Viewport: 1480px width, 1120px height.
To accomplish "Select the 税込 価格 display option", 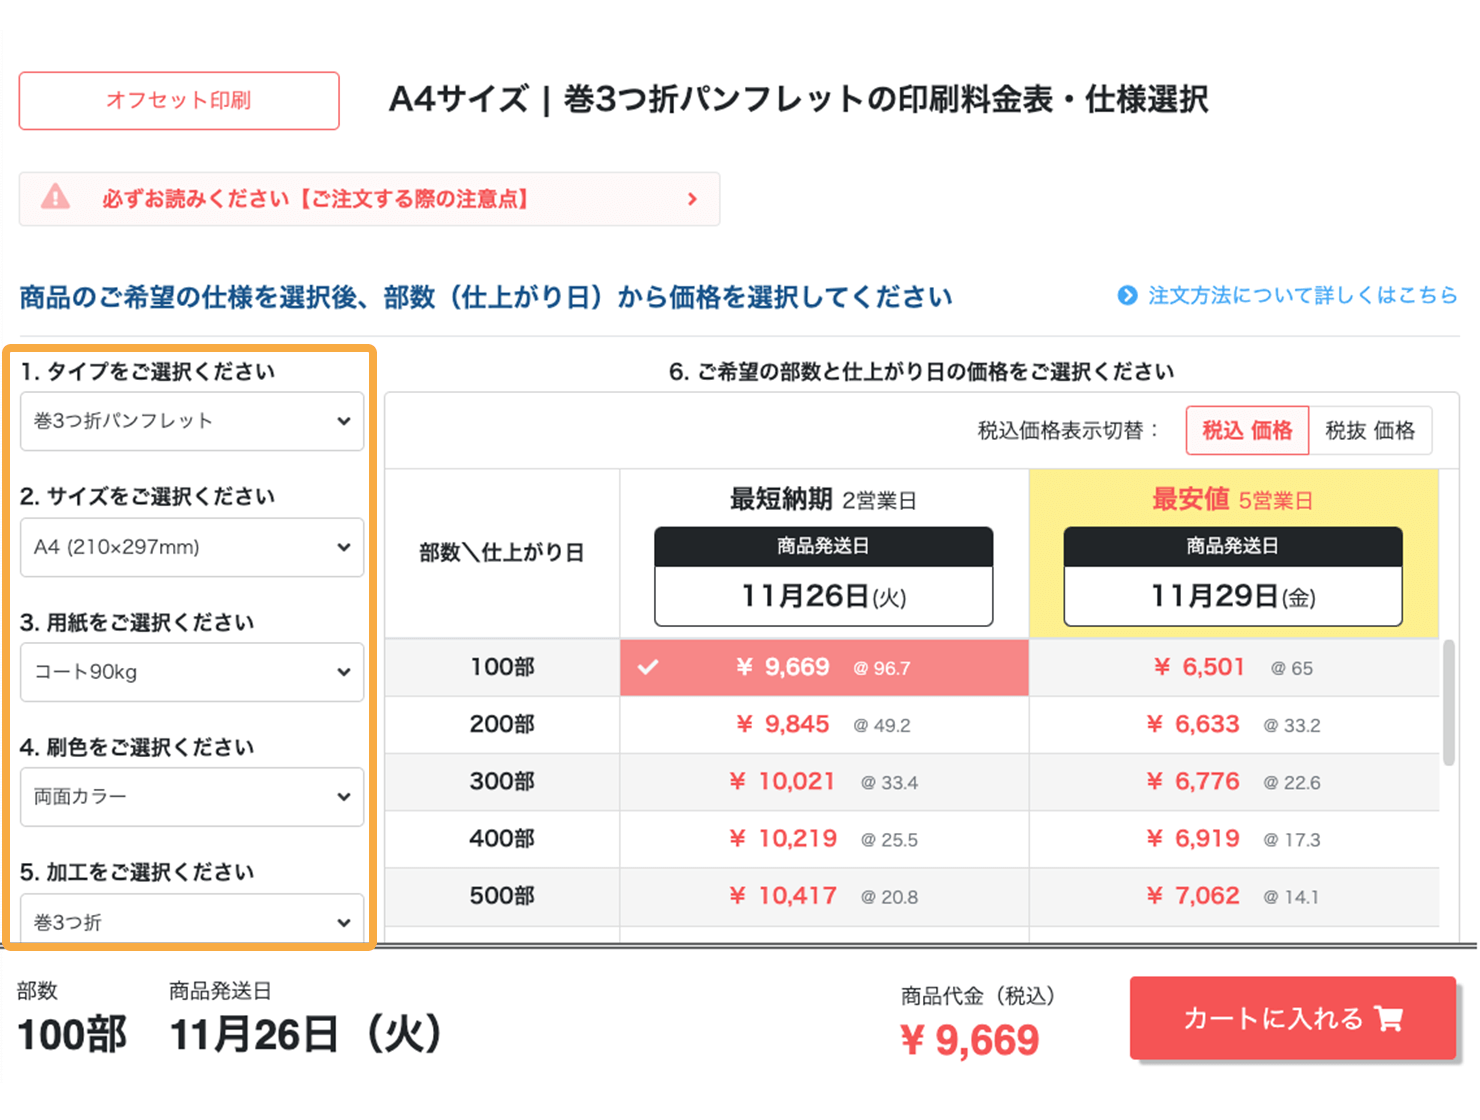I will point(1246,430).
